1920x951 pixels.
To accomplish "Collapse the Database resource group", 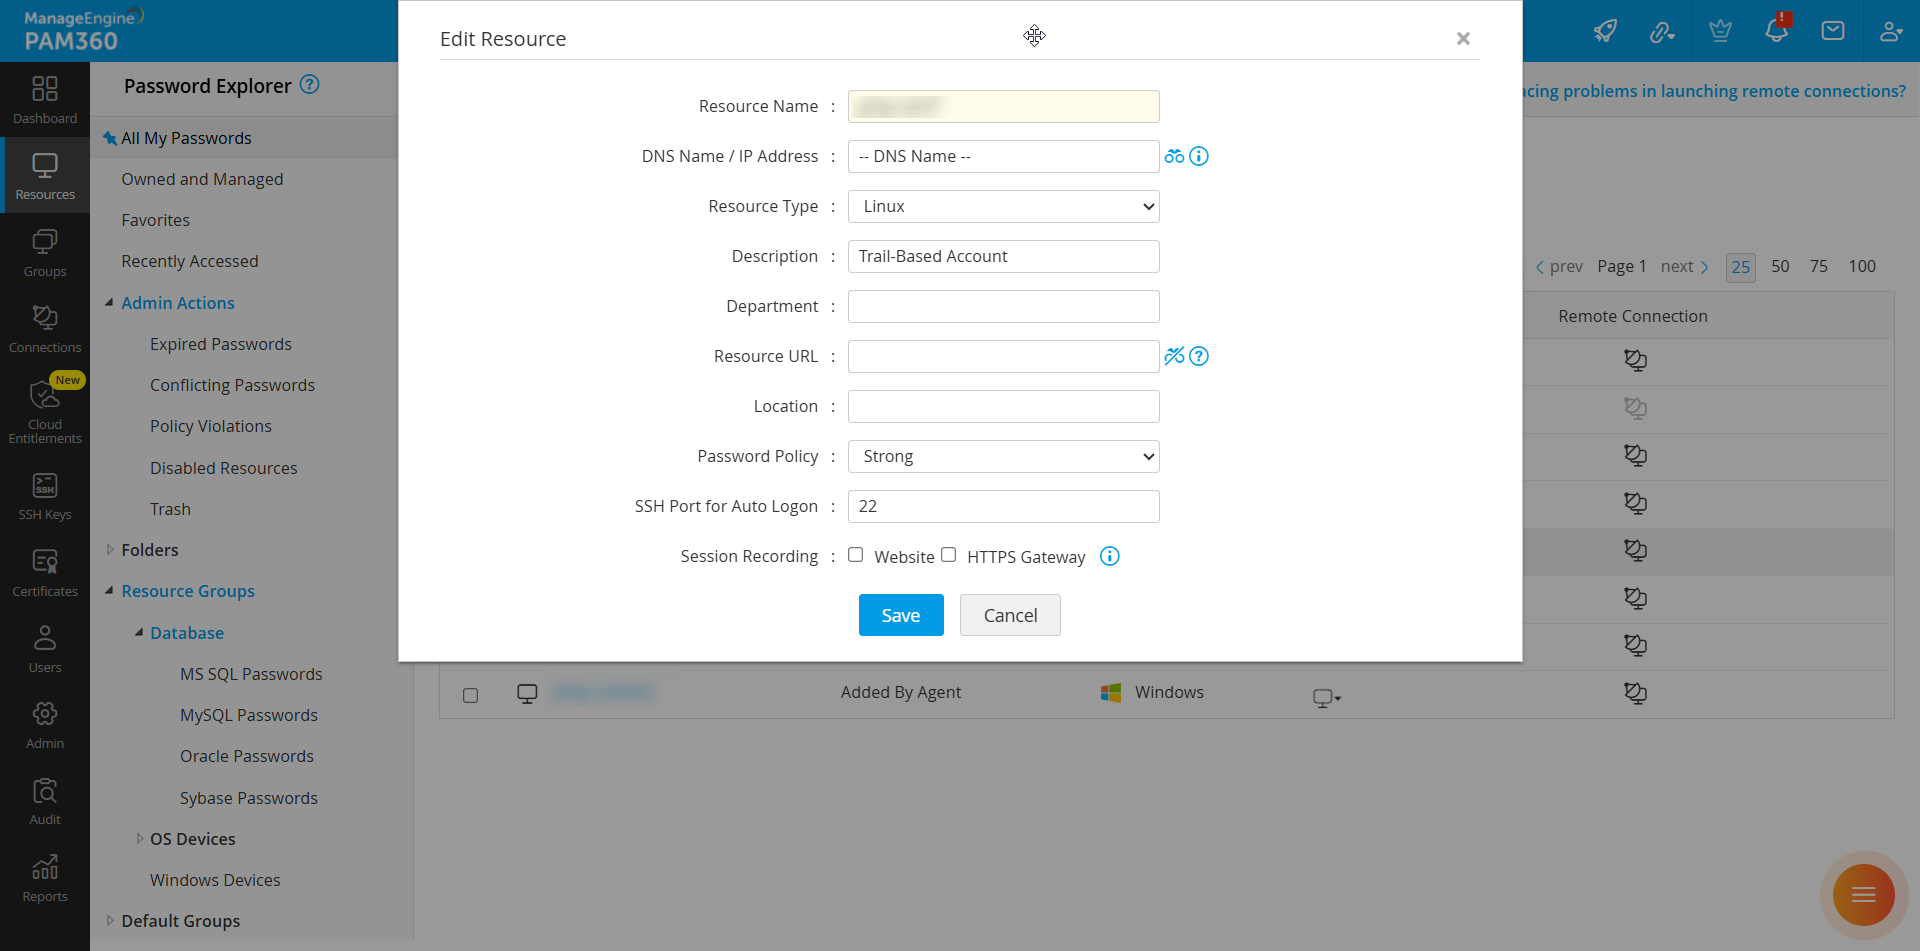I will (x=141, y=632).
